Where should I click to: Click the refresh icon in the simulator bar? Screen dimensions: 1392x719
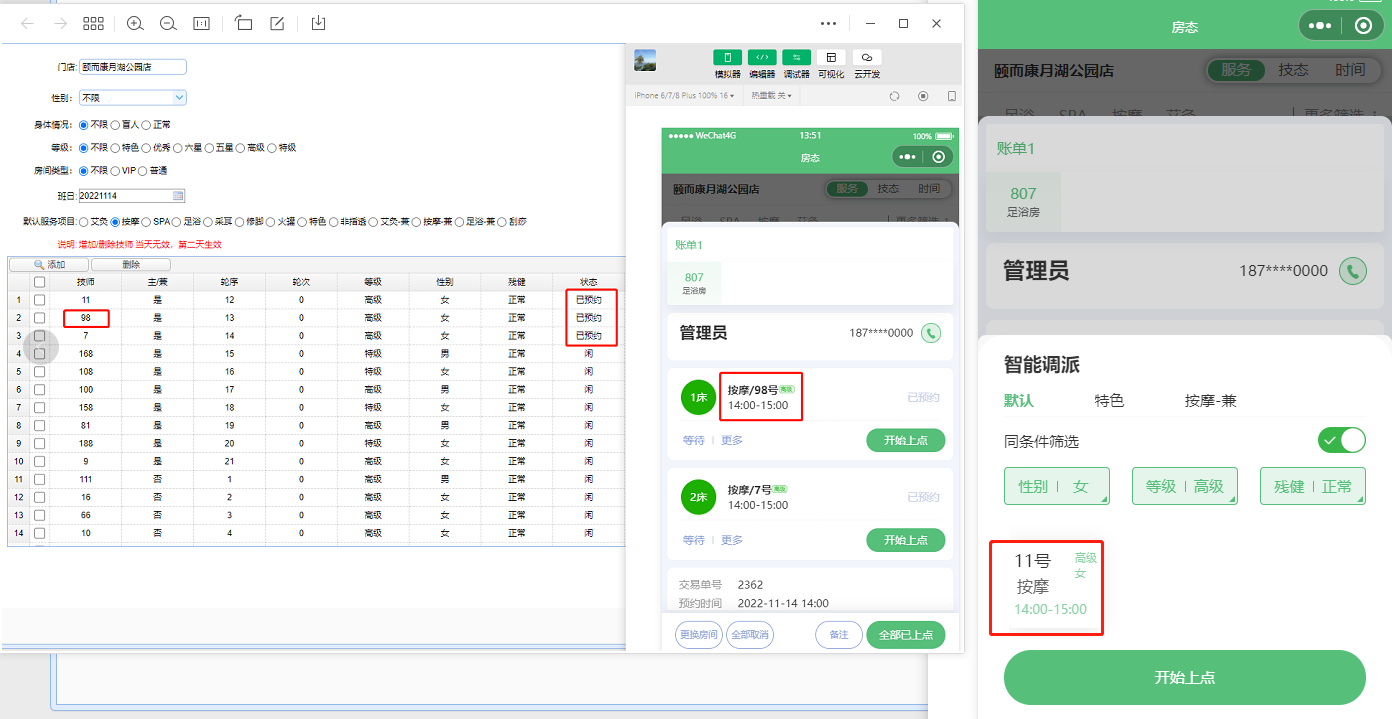(894, 96)
